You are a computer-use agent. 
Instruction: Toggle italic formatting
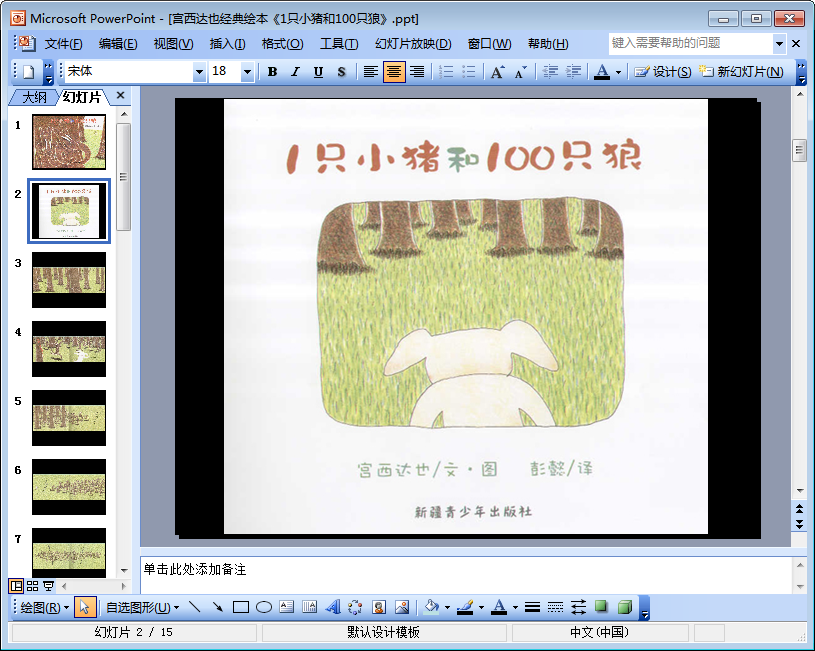(x=295, y=72)
